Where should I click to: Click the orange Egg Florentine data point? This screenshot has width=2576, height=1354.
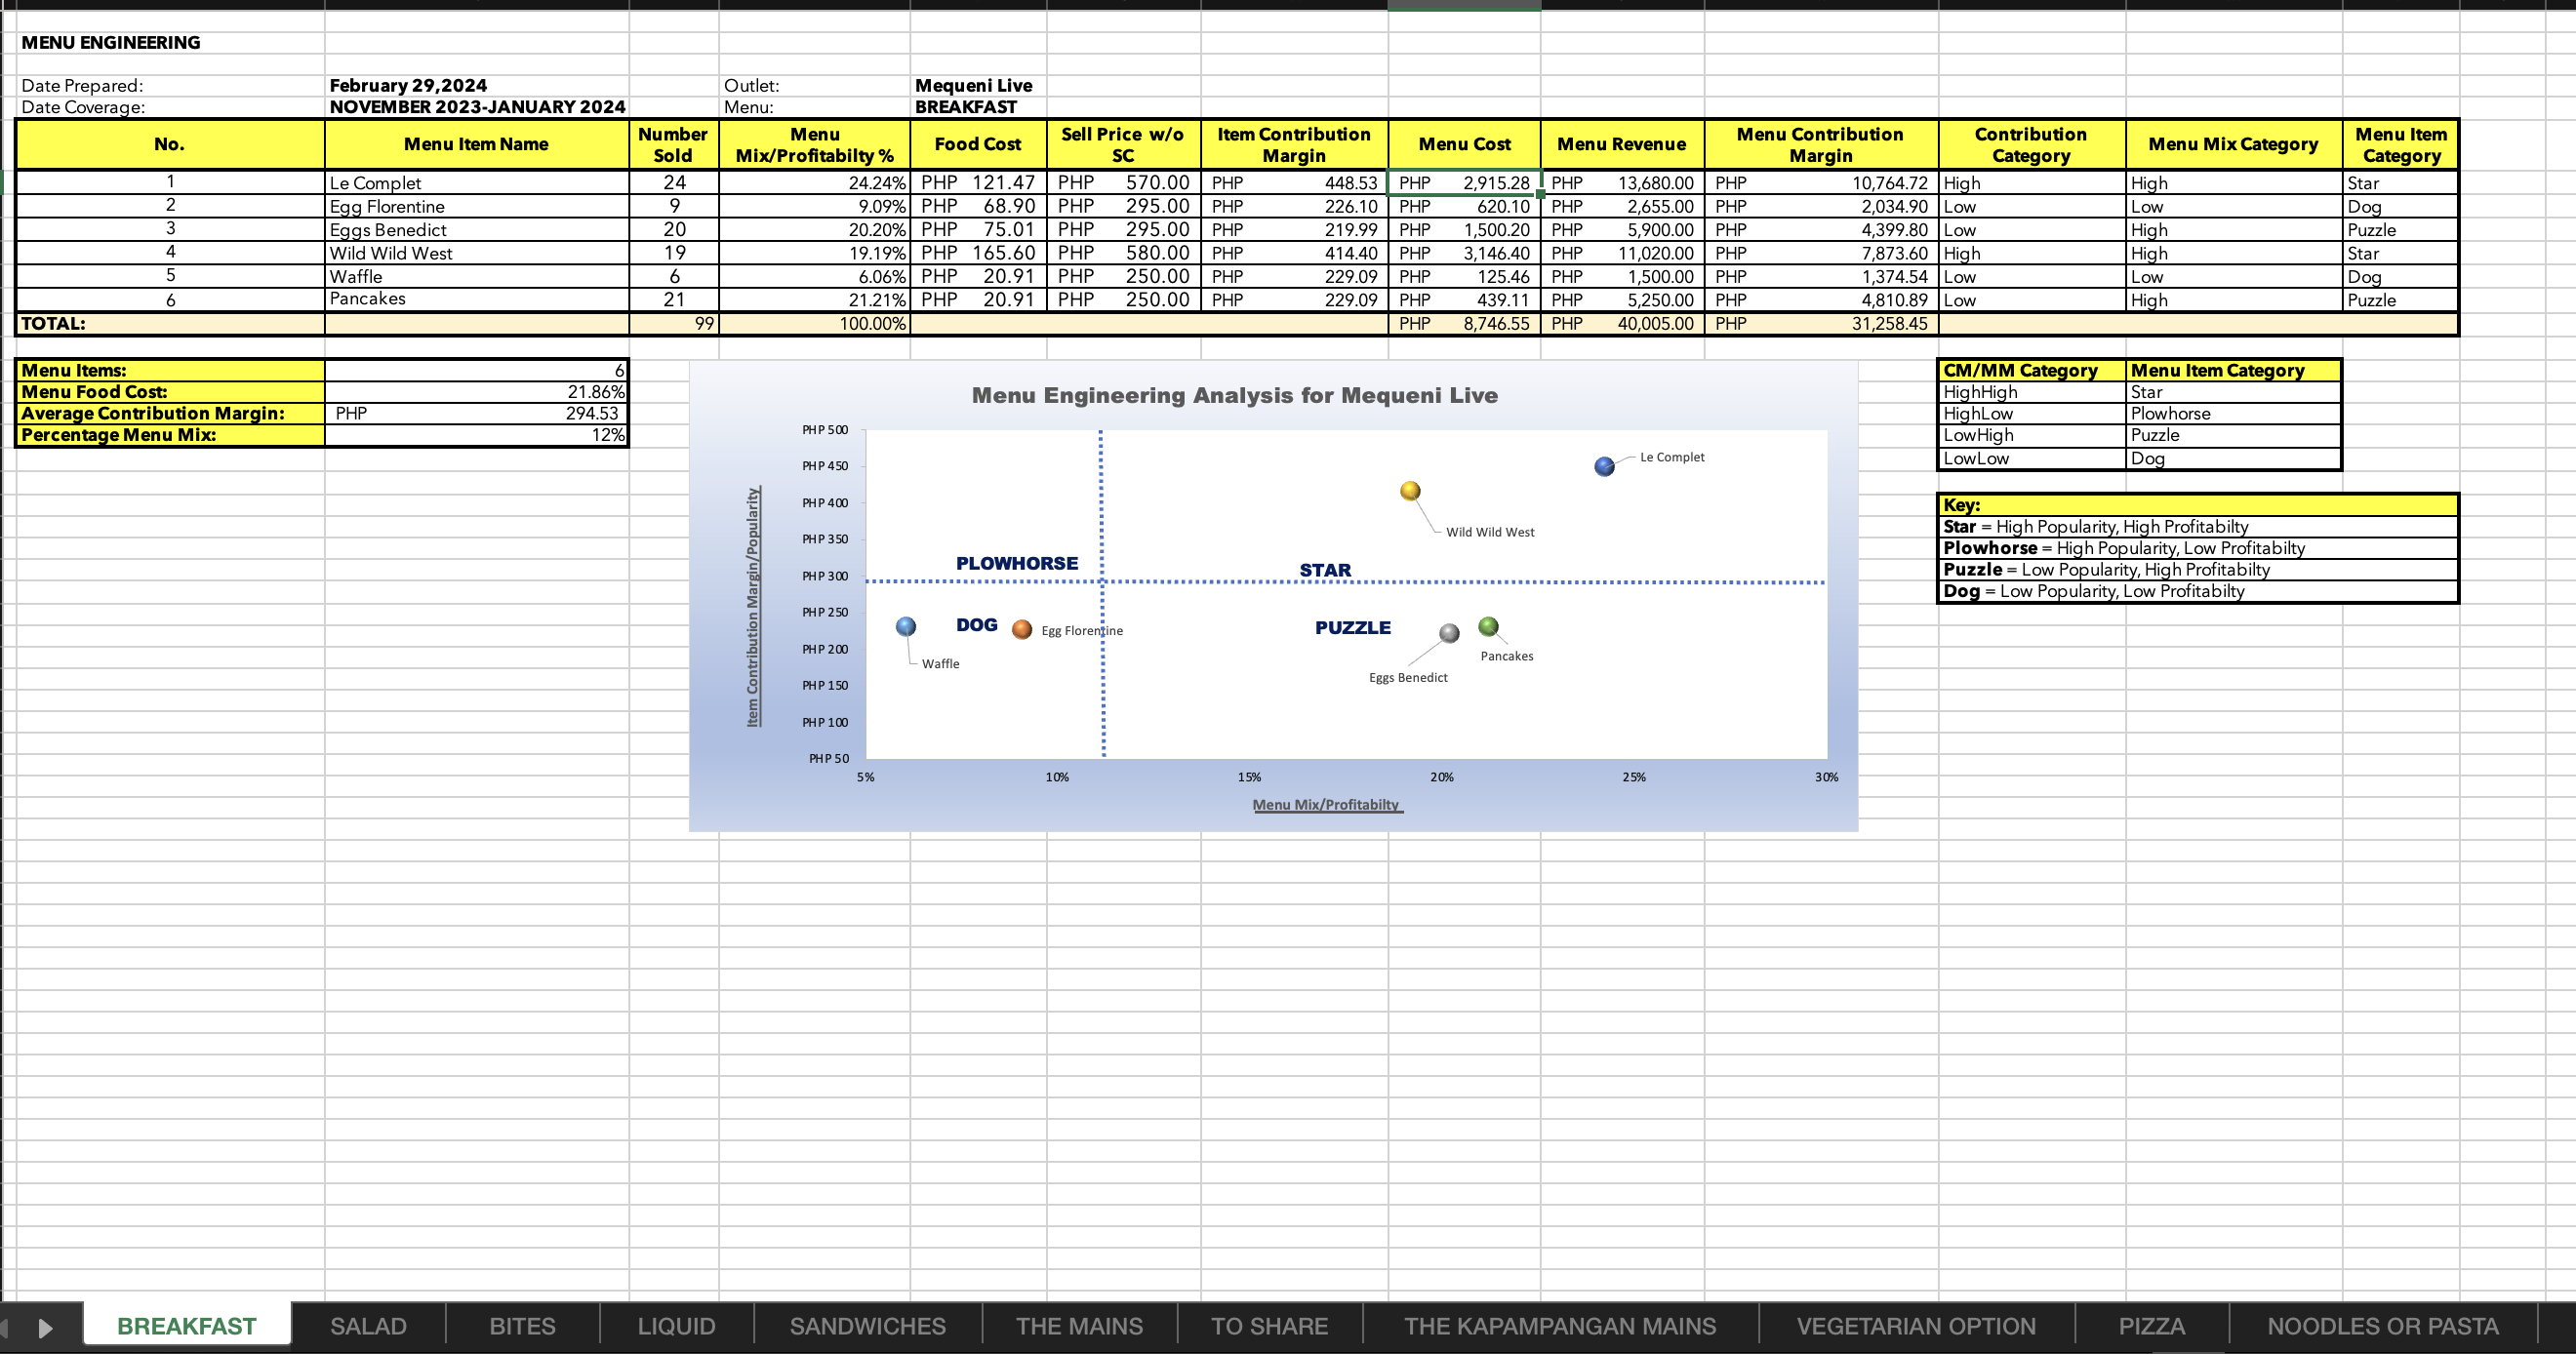coord(1021,629)
